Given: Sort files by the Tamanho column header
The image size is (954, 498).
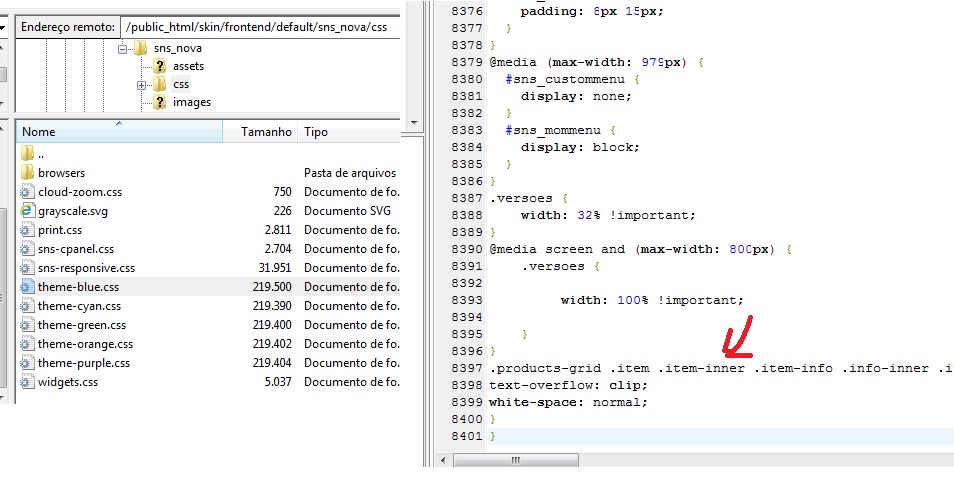Looking at the screenshot, I should point(267,132).
